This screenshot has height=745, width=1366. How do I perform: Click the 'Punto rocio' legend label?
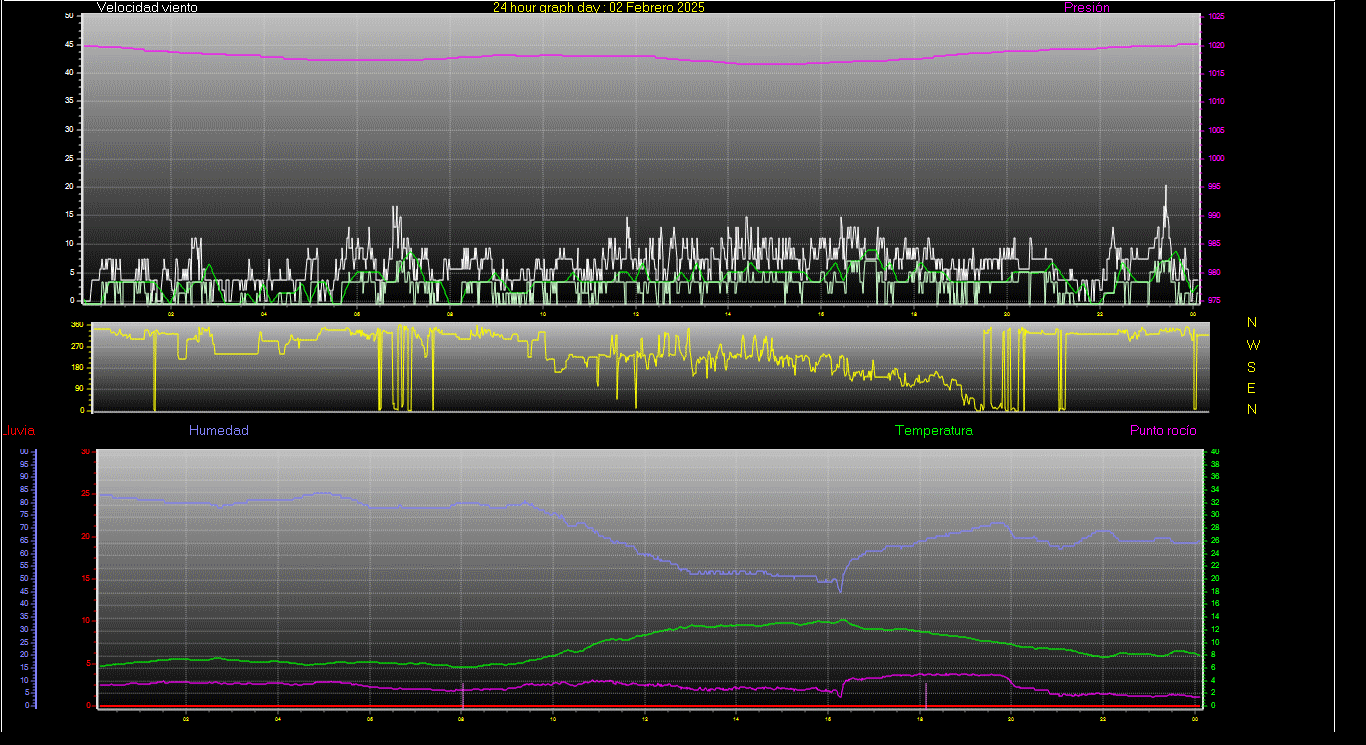tap(1163, 431)
